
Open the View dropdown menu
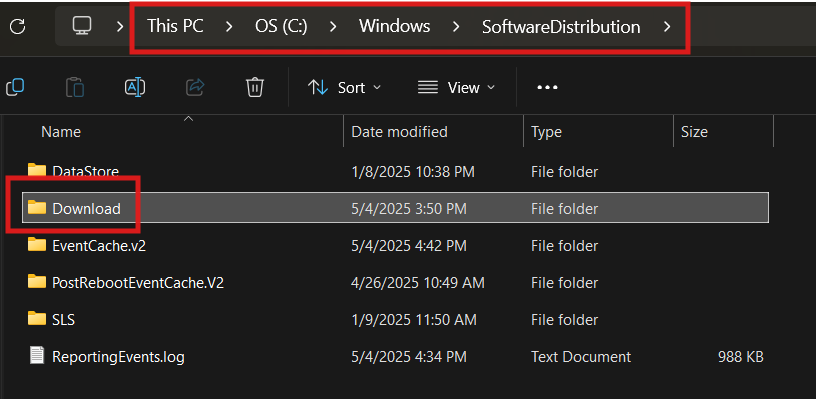[x=456, y=87]
